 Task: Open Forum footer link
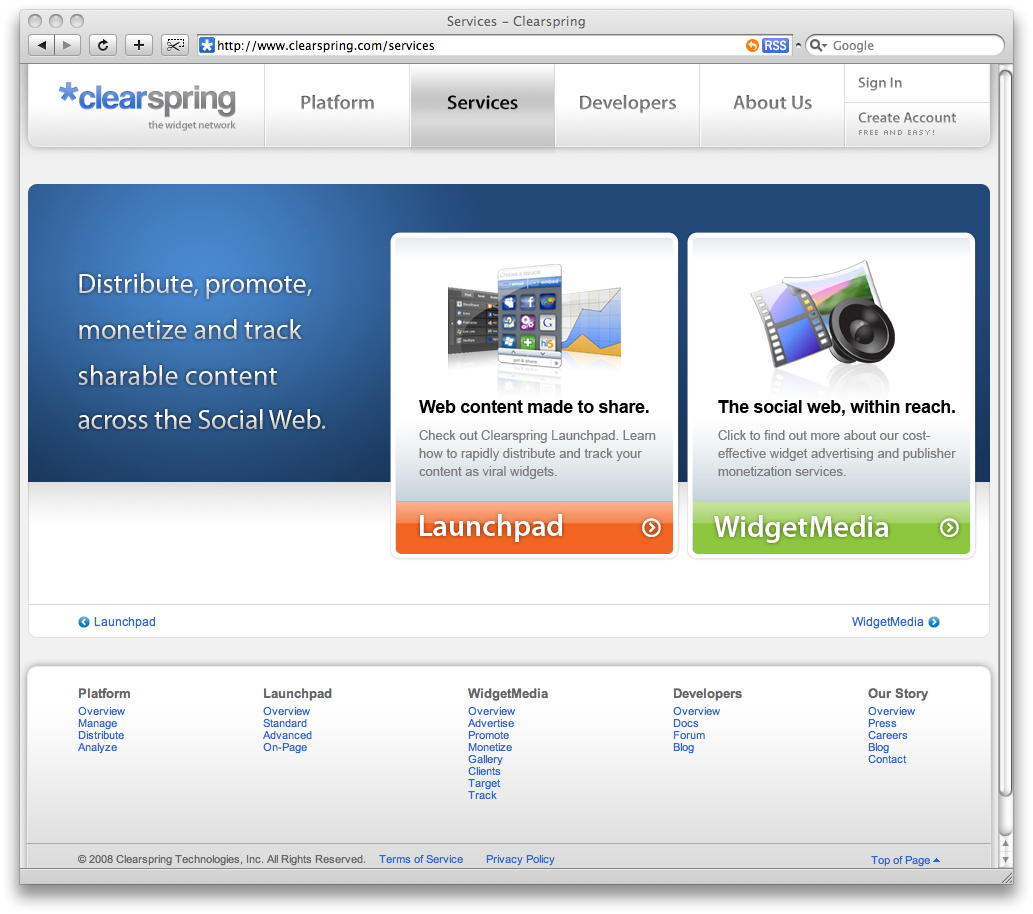coord(688,735)
